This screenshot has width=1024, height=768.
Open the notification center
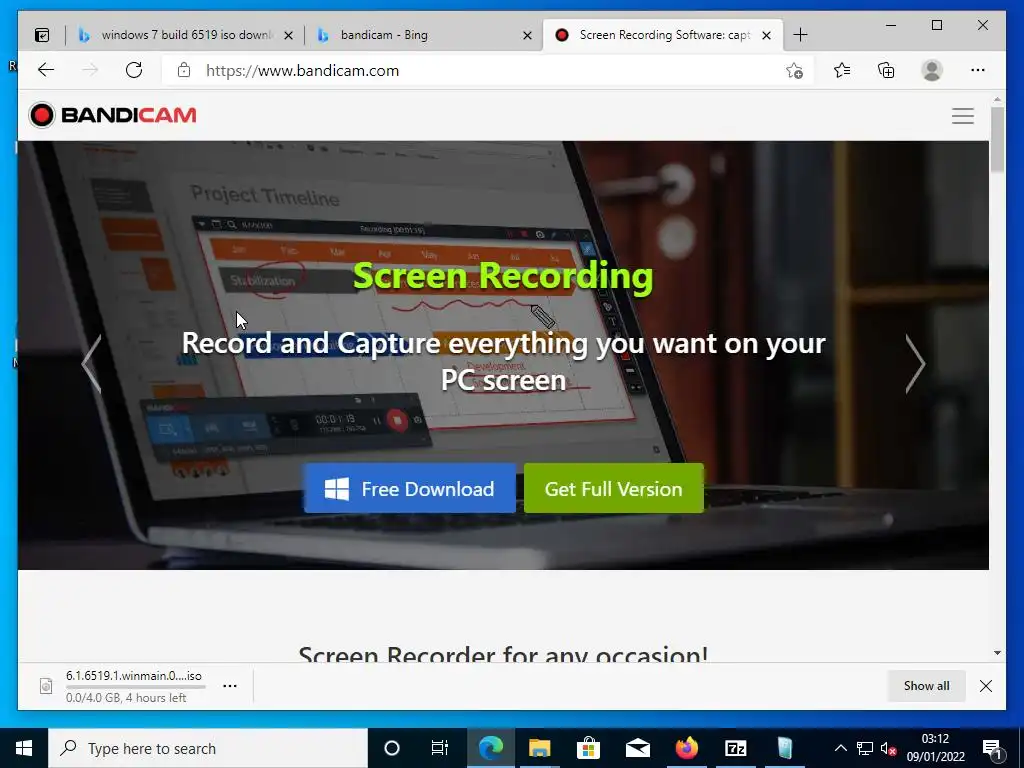(x=992, y=748)
